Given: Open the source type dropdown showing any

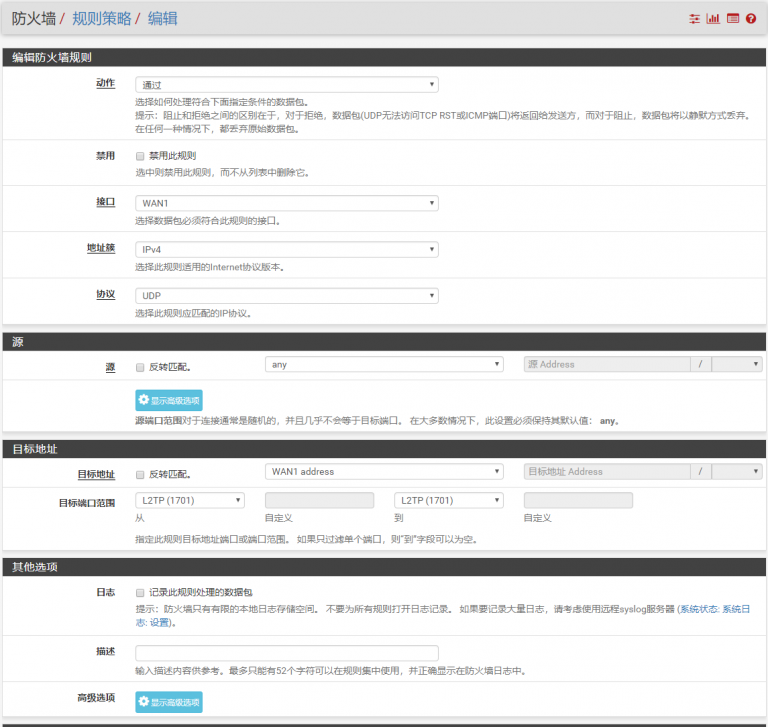Looking at the screenshot, I should tap(384, 364).
